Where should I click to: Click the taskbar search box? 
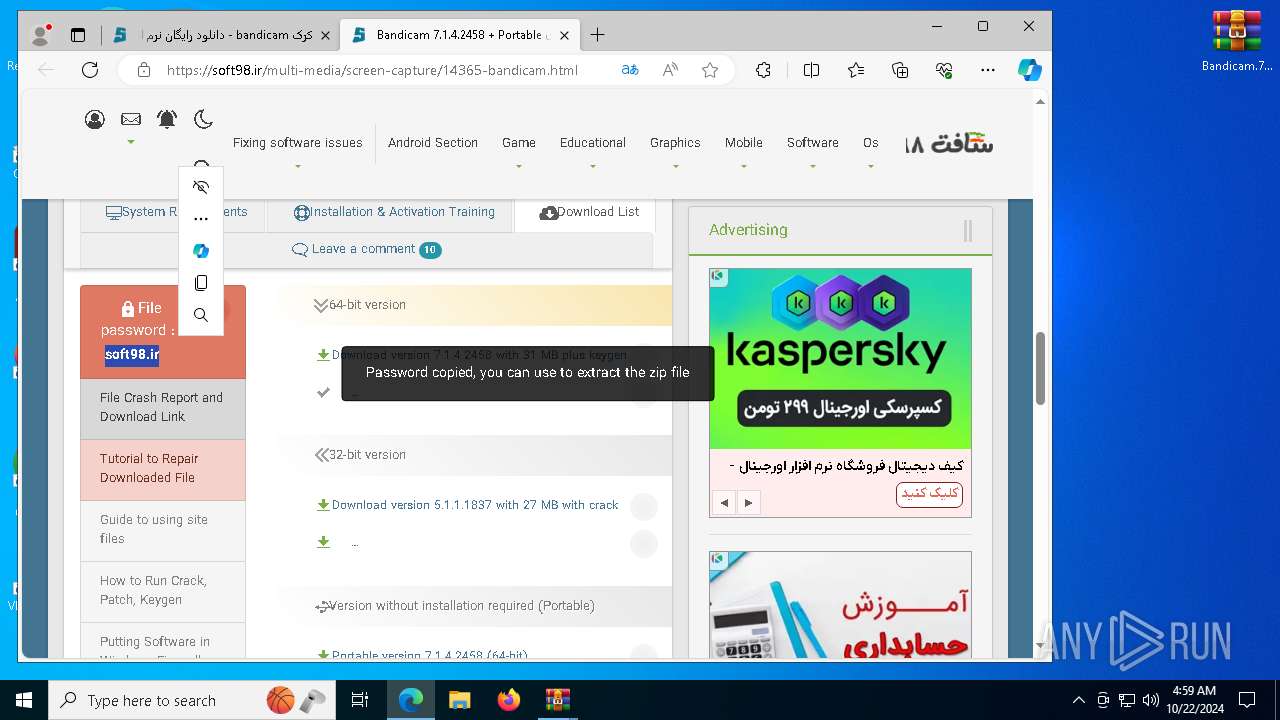tap(192, 700)
